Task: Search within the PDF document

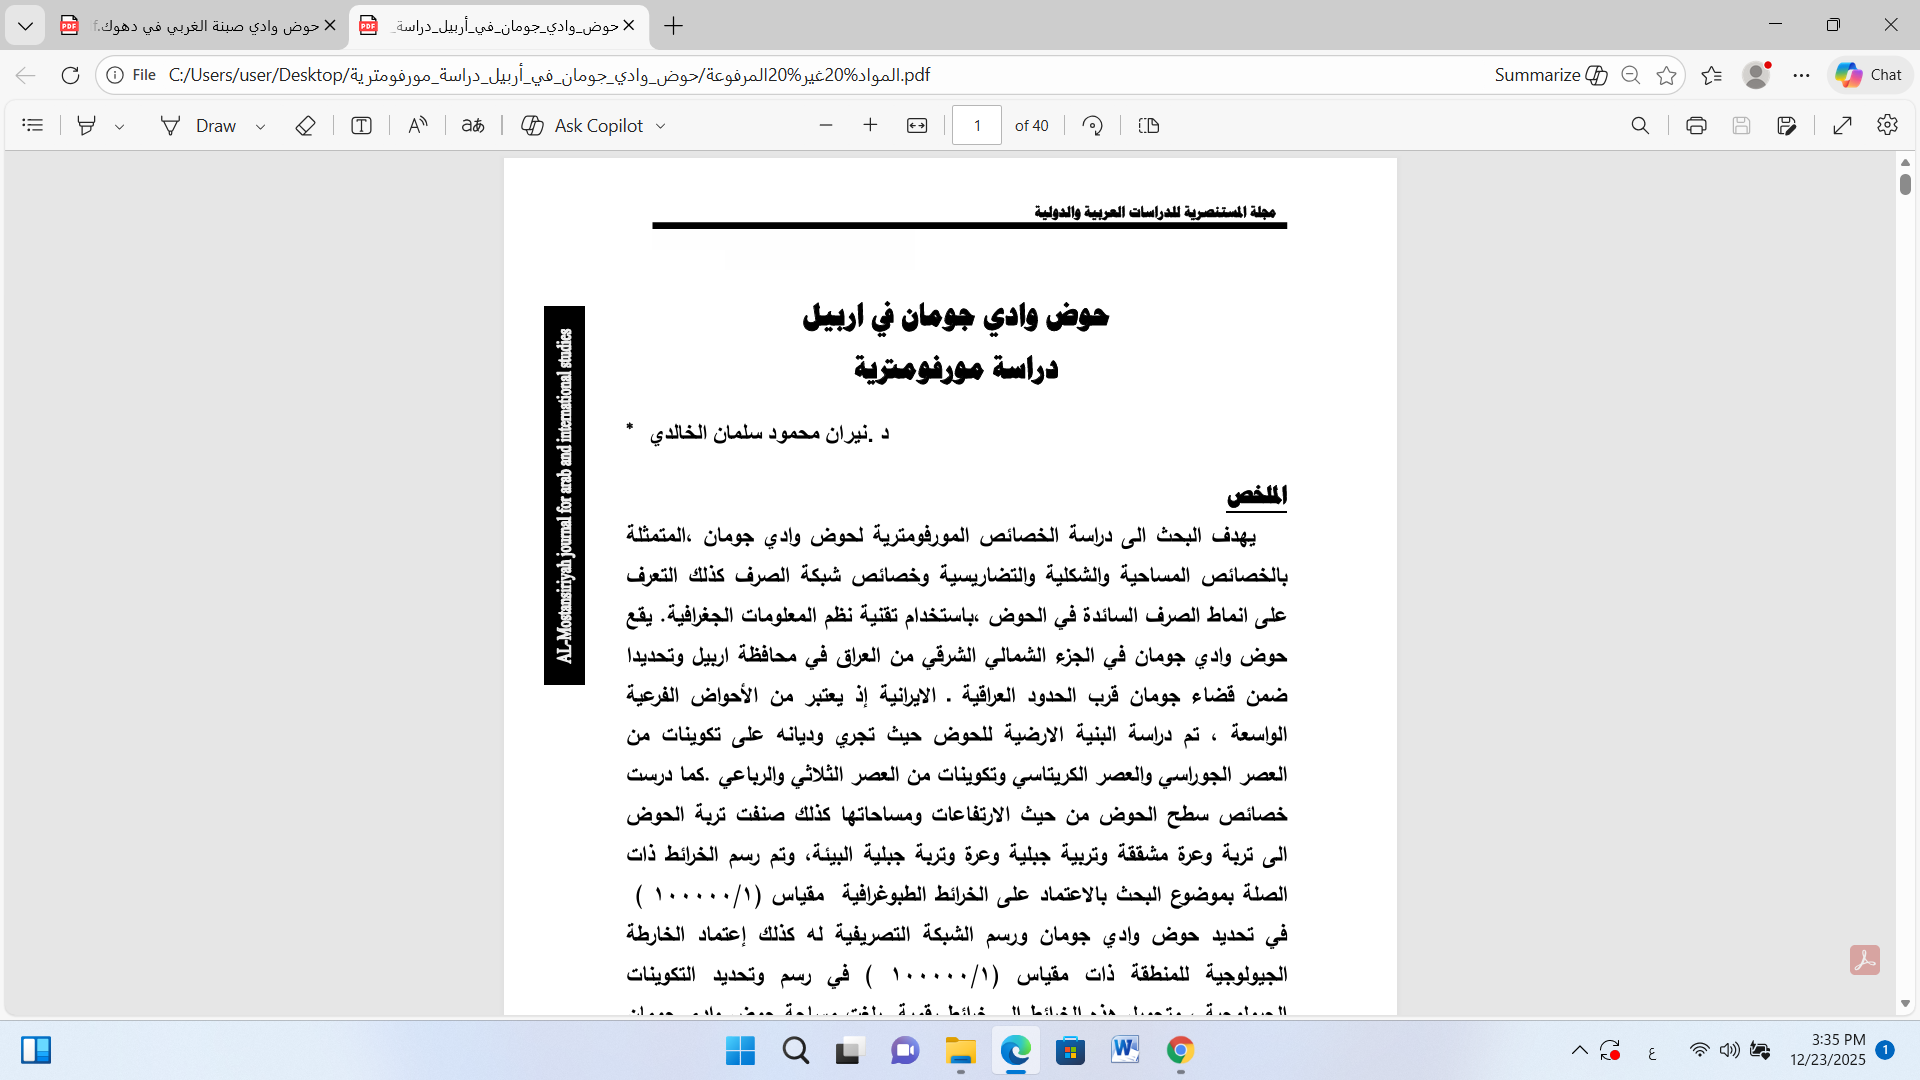Action: (1640, 125)
